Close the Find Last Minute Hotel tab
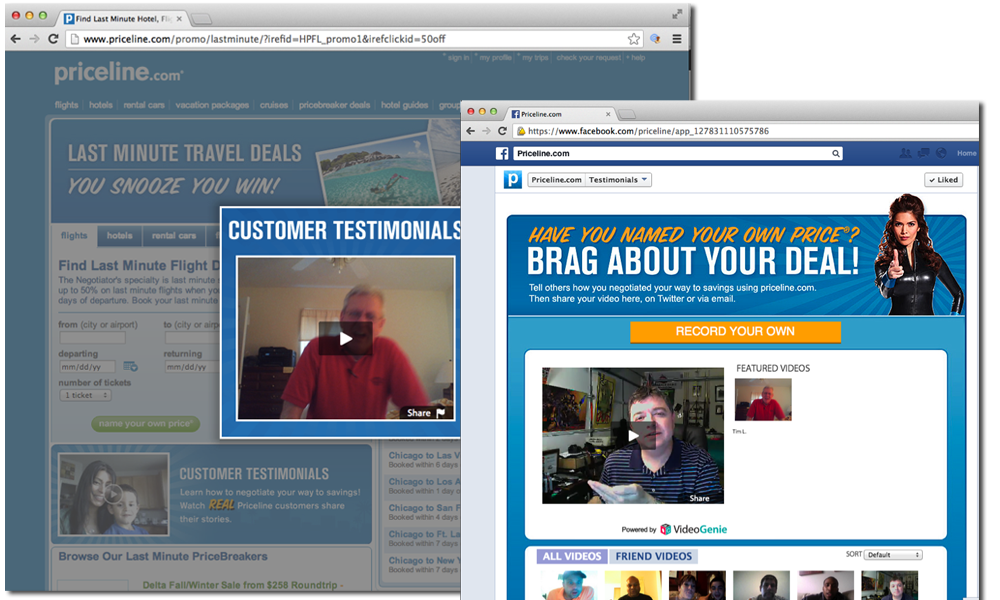 click(179, 18)
